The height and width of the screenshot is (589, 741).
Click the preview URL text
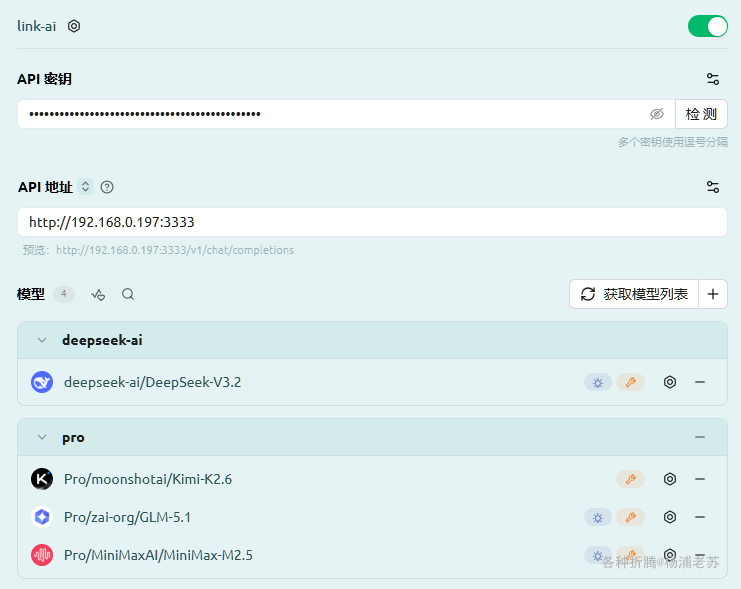(x=175, y=250)
